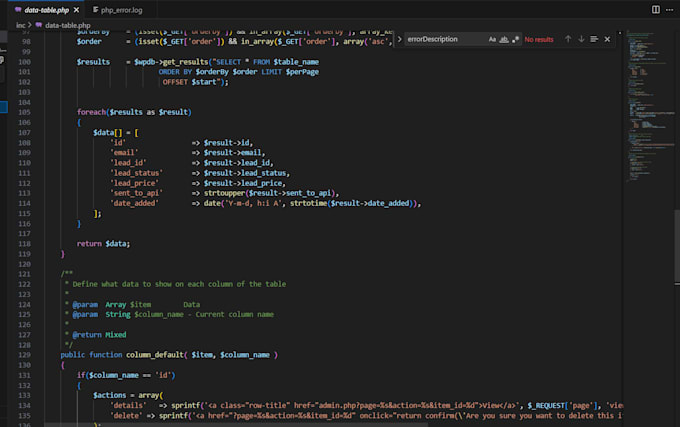Click the 'lead_price' array key
The image size is (680, 427).
click(134, 183)
